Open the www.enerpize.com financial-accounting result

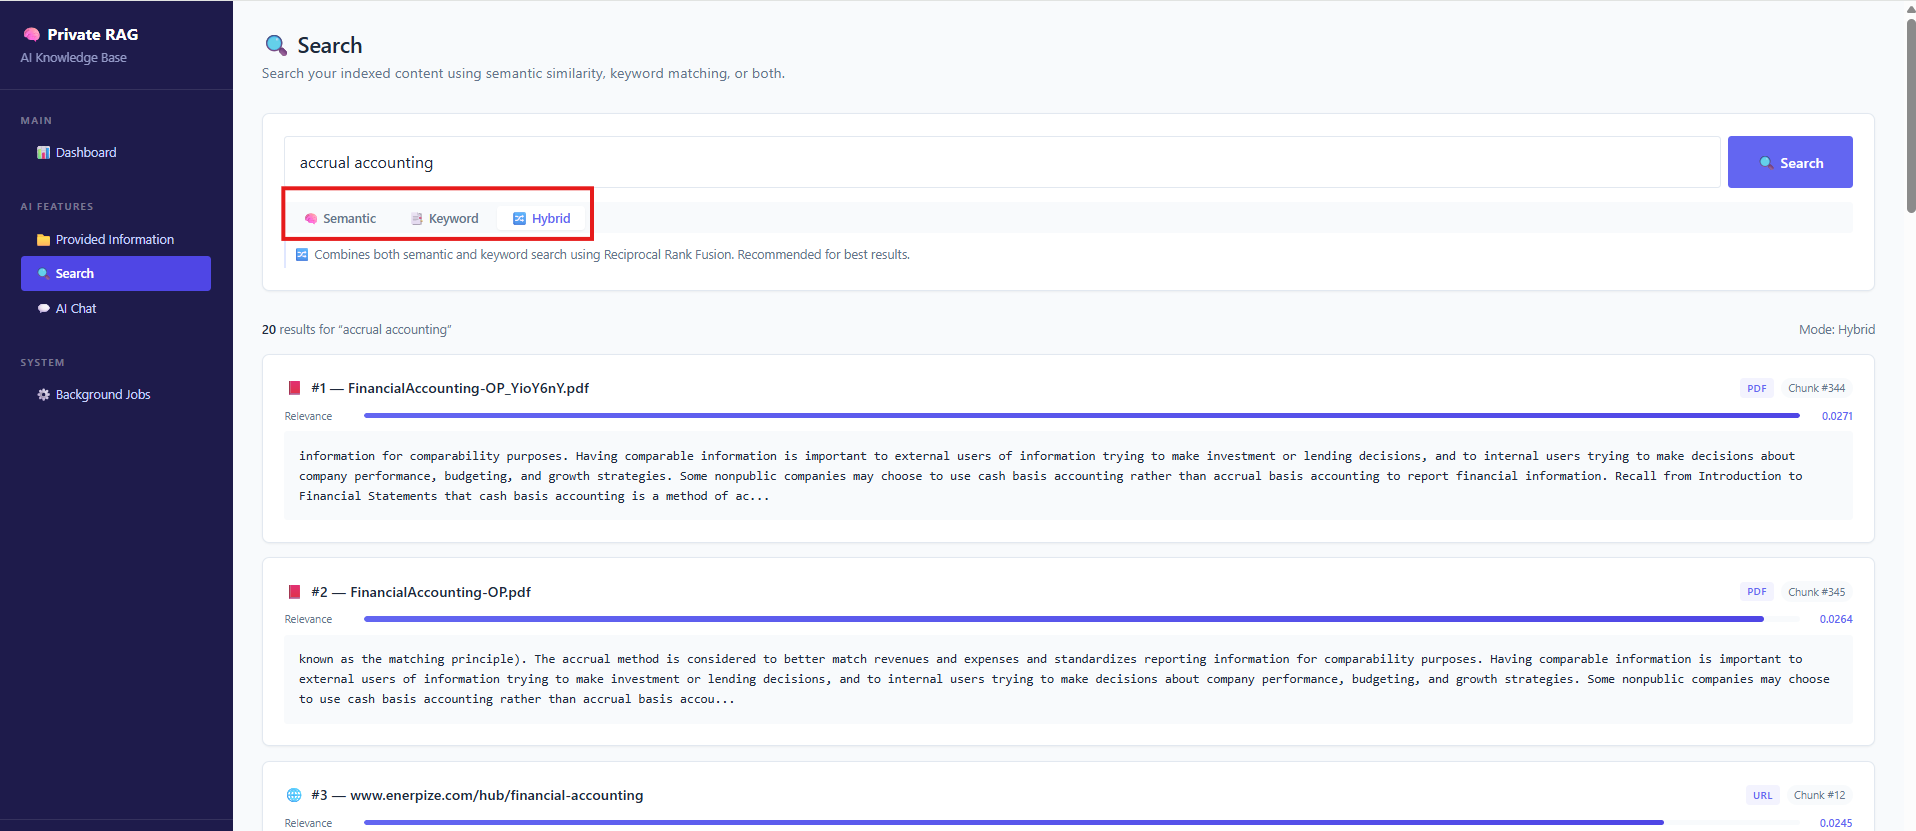click(x=496, y=795)
